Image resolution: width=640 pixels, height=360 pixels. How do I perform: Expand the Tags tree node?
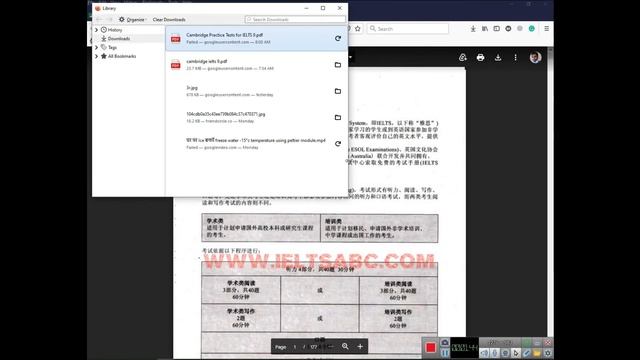point(97,47)
